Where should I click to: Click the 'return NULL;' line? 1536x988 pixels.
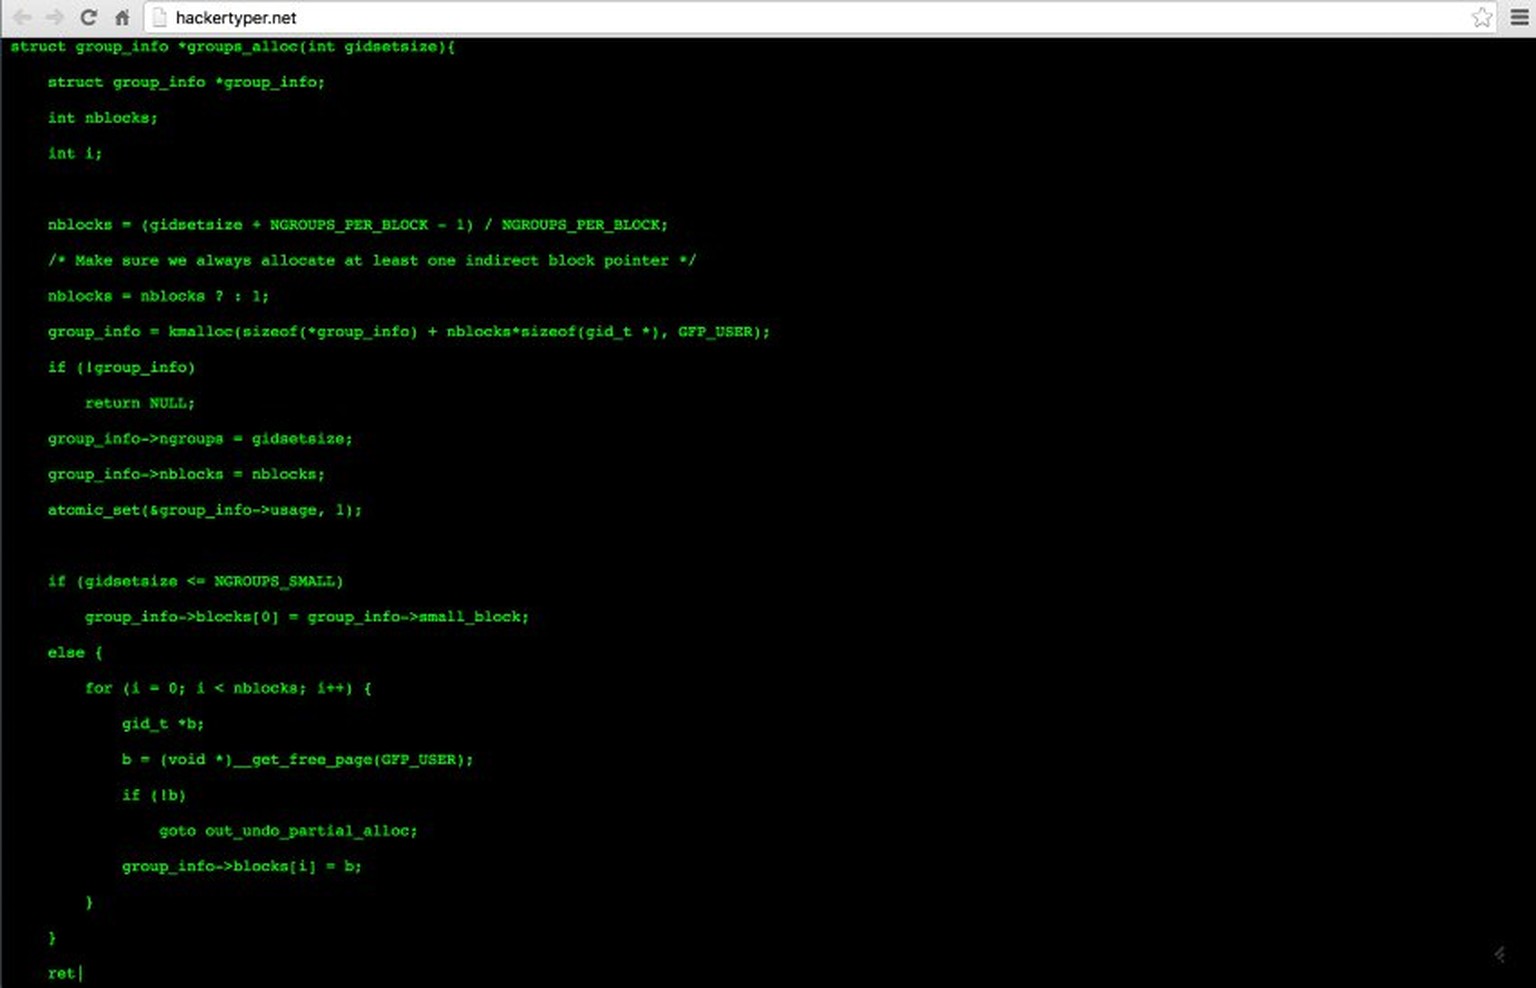pos(140,403)
